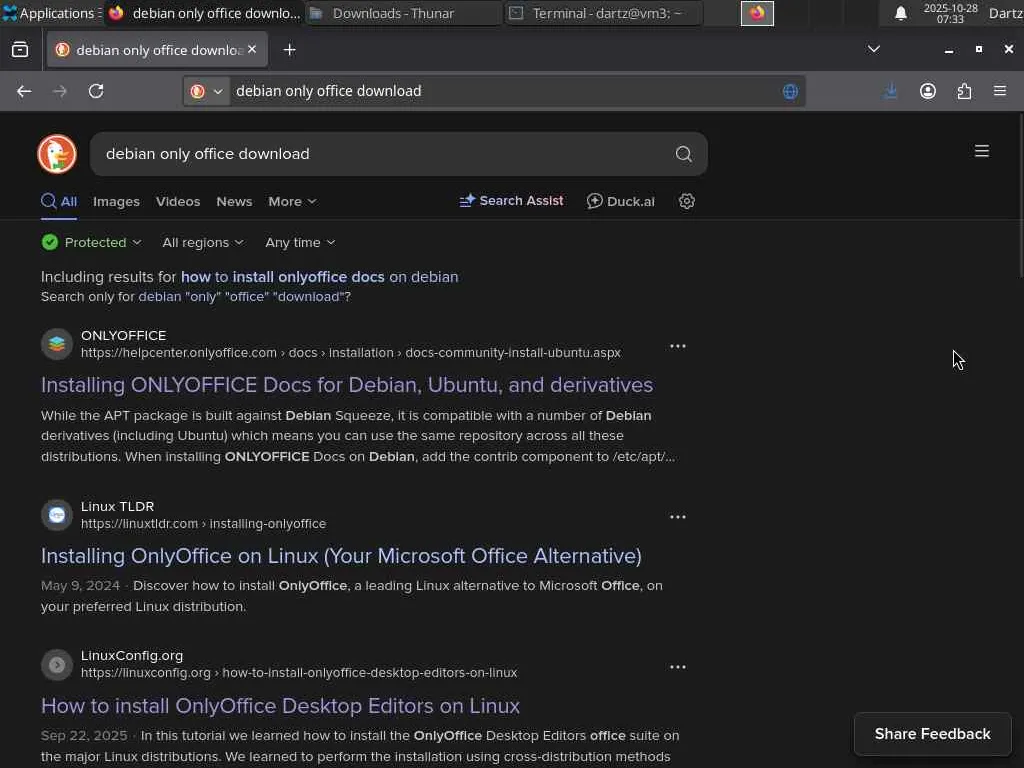Click the date and time clock
This screenshot has width=1024, height=768.
tap(950, 13)
